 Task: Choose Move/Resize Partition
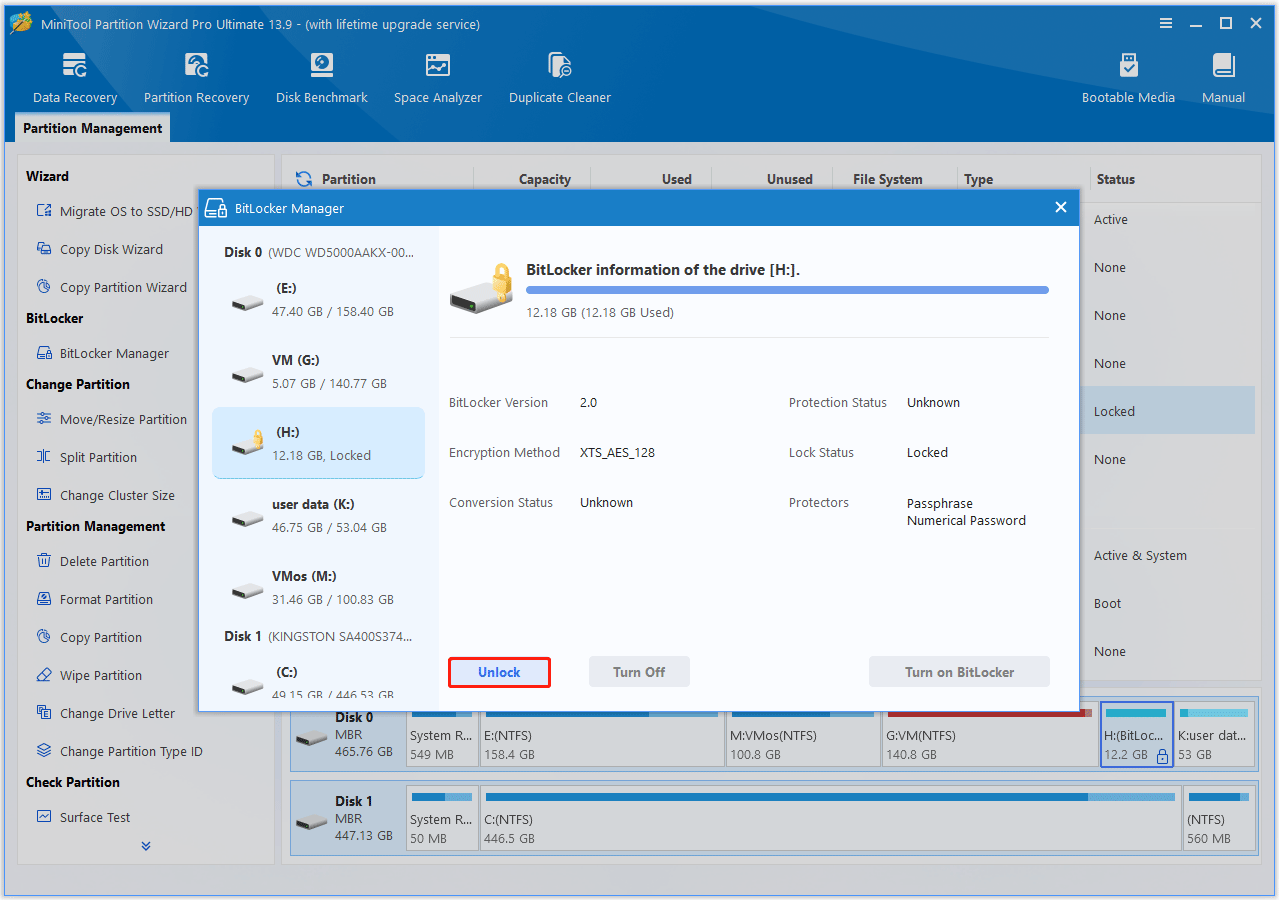(x=112, y=419)
